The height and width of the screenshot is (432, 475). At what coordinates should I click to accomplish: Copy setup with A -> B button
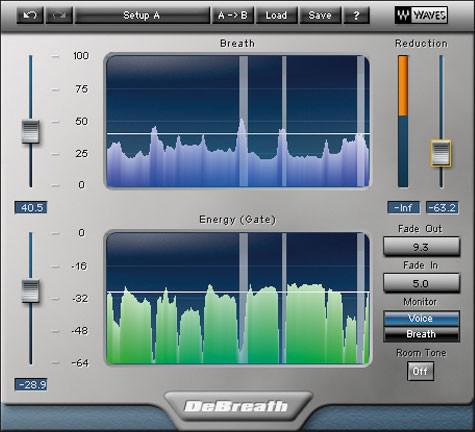233,15
